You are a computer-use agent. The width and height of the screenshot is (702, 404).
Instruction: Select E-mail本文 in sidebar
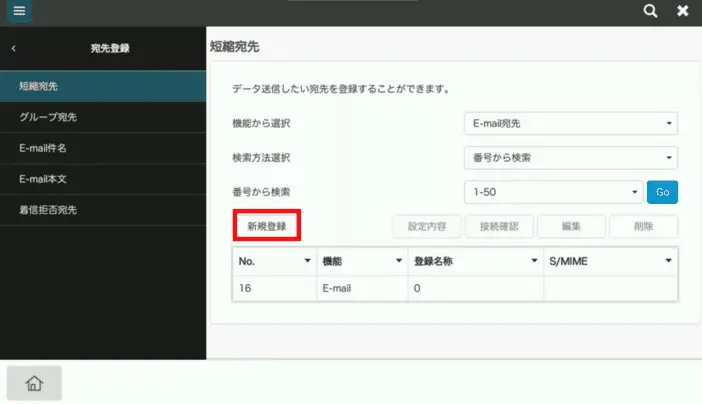[x=103, y=179]
